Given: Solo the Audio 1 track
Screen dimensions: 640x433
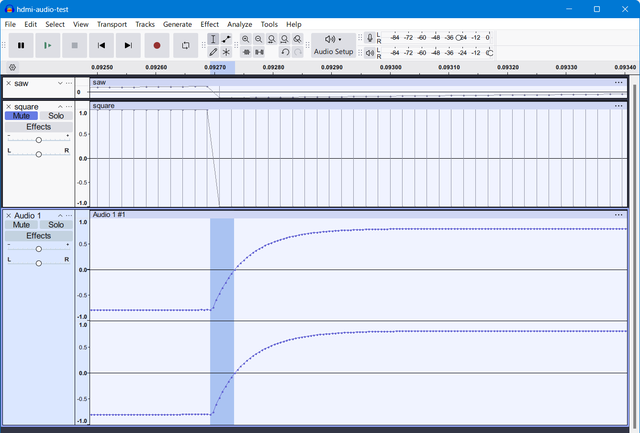Looking at the screenshot, I should 56,225.
